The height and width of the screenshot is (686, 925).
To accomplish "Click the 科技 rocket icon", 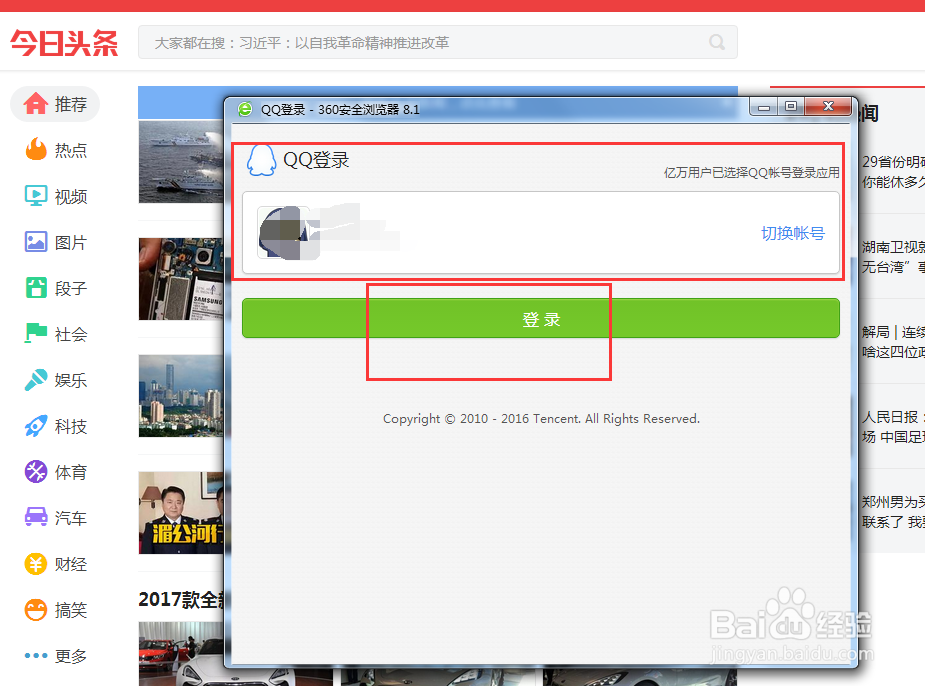I will (36, 426).
